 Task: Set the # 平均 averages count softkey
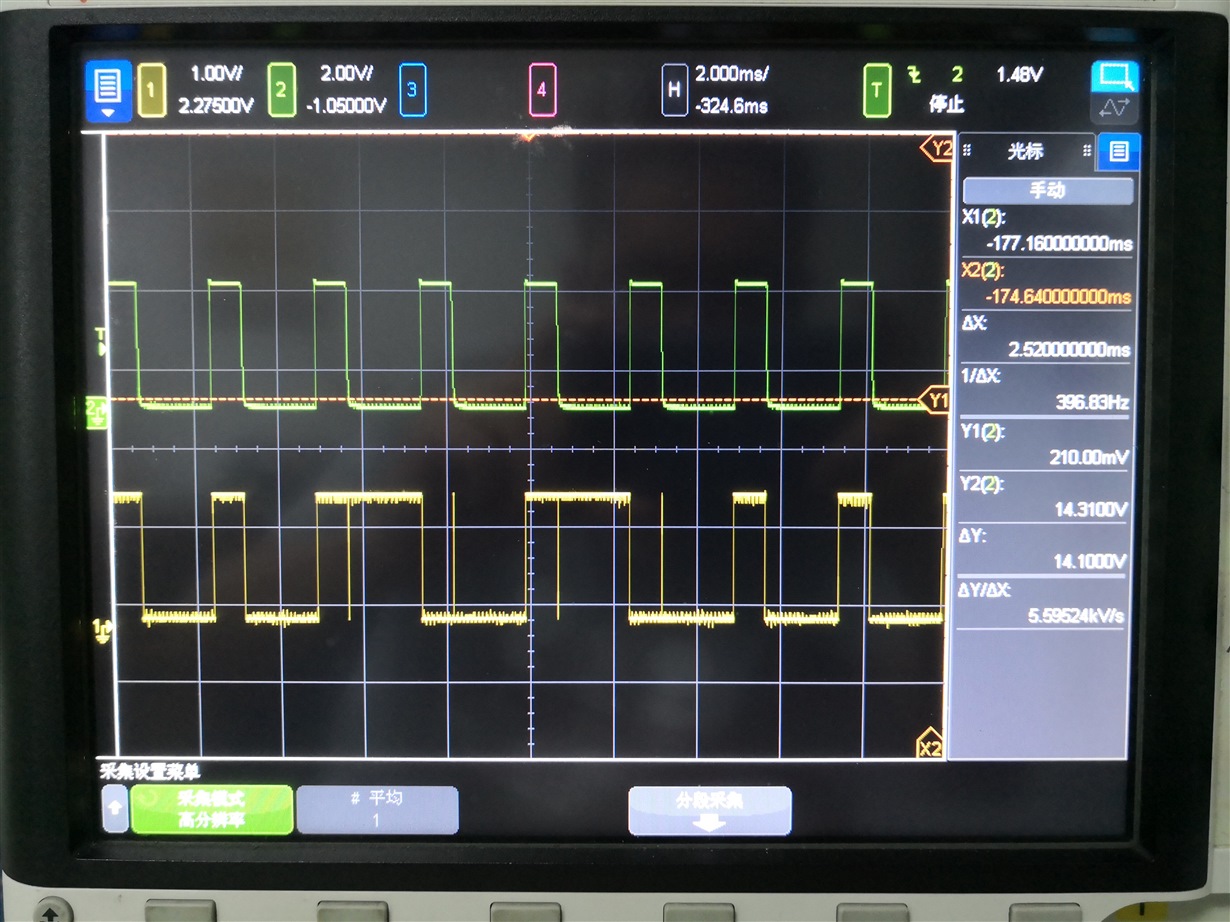point(377,809)
